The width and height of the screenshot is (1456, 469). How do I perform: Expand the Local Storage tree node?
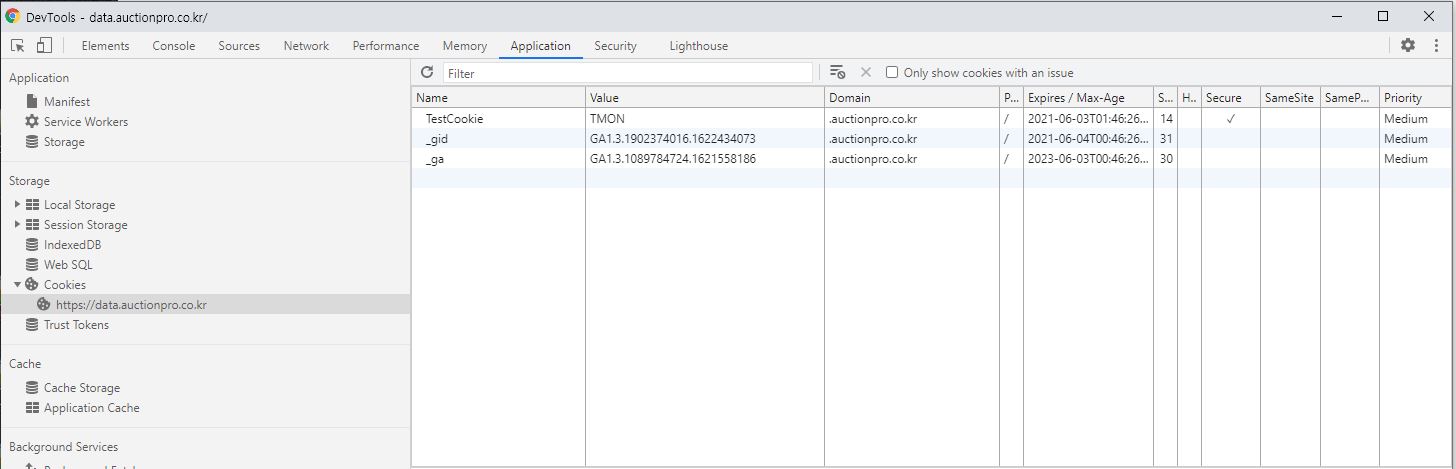pyautogui.click(x=17, y=205)
